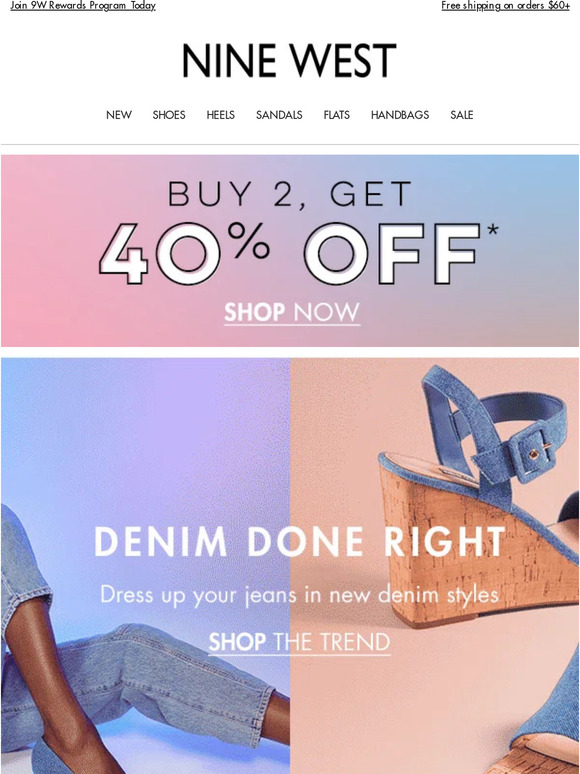Click the BUY 2, GET banner text
Screen dimensions: 580x774
click(x=290, y=194)
